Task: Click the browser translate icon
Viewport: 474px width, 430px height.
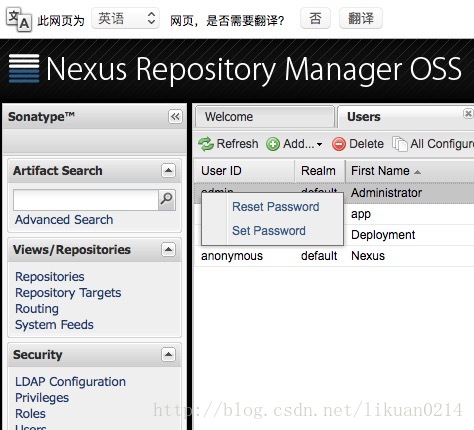Action: [19, 20]
